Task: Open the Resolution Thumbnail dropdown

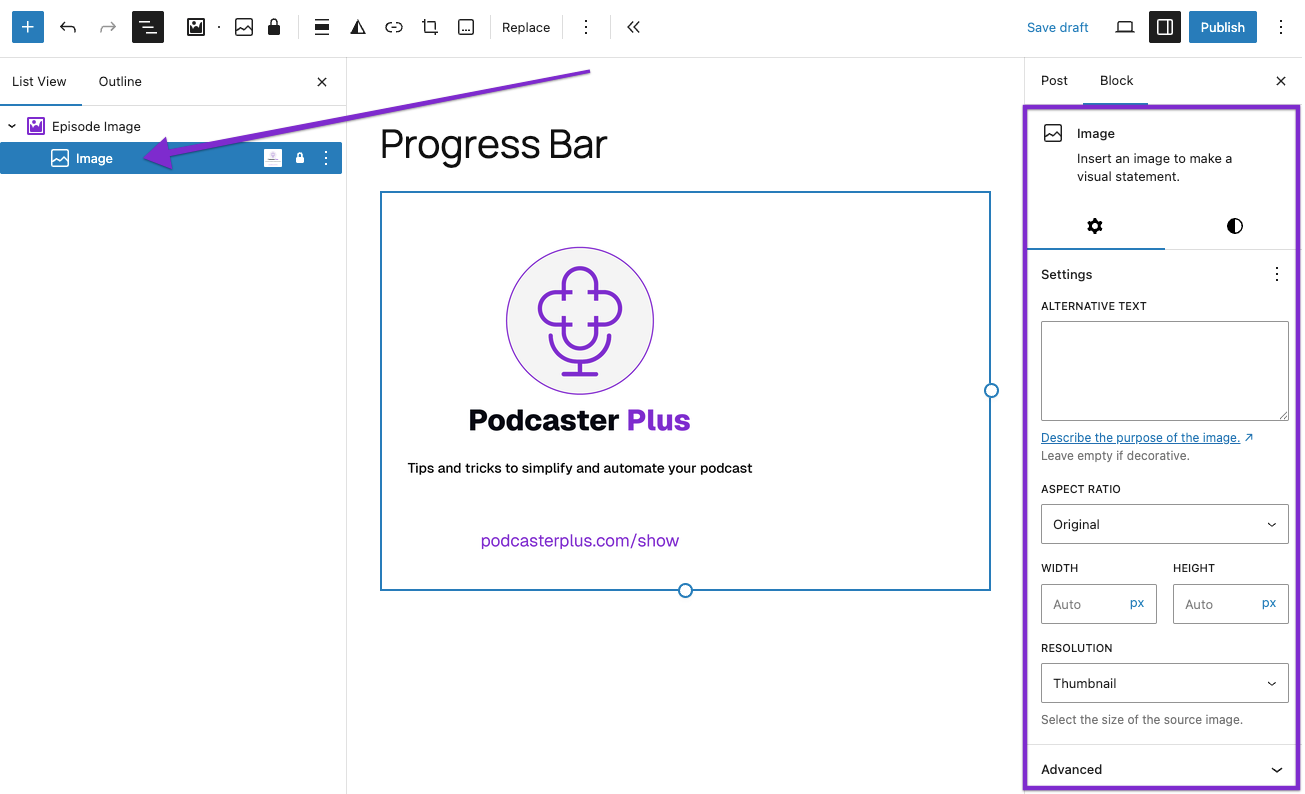Action: (1164, 683)
